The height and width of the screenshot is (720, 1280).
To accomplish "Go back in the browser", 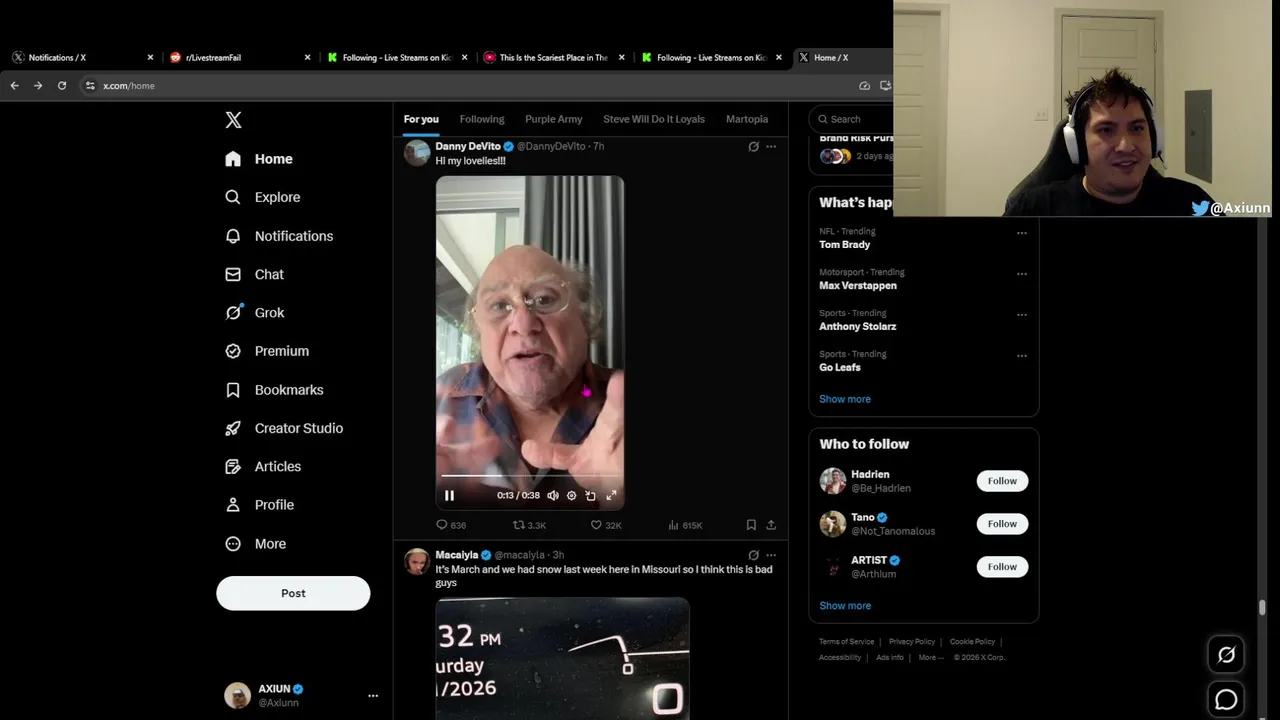I will 14,86.
